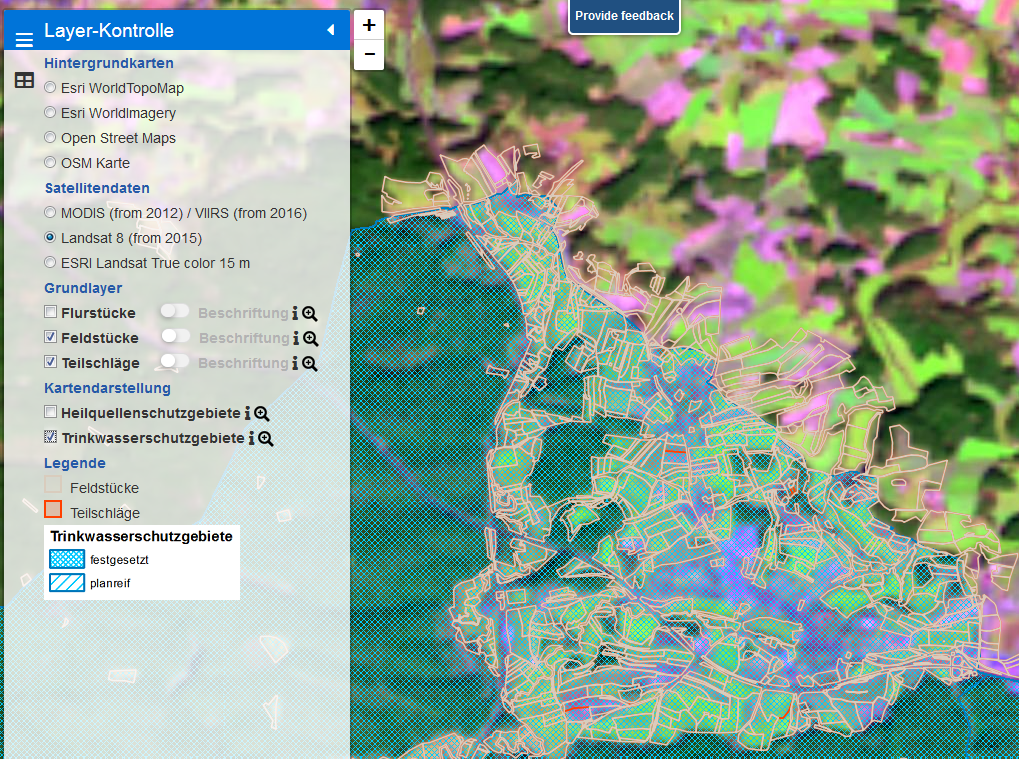The width and height of the screenshot is (1019, 759).
Task: Collapse the Layer-Kontrolle panel with the arrow
Action: (330, 31)
